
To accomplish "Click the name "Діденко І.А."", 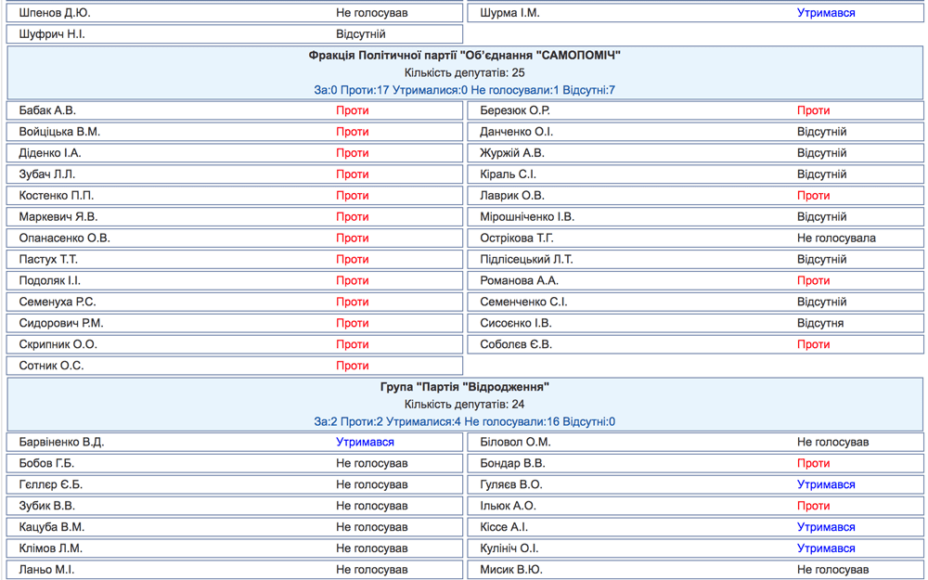I will tap(50, 153).
